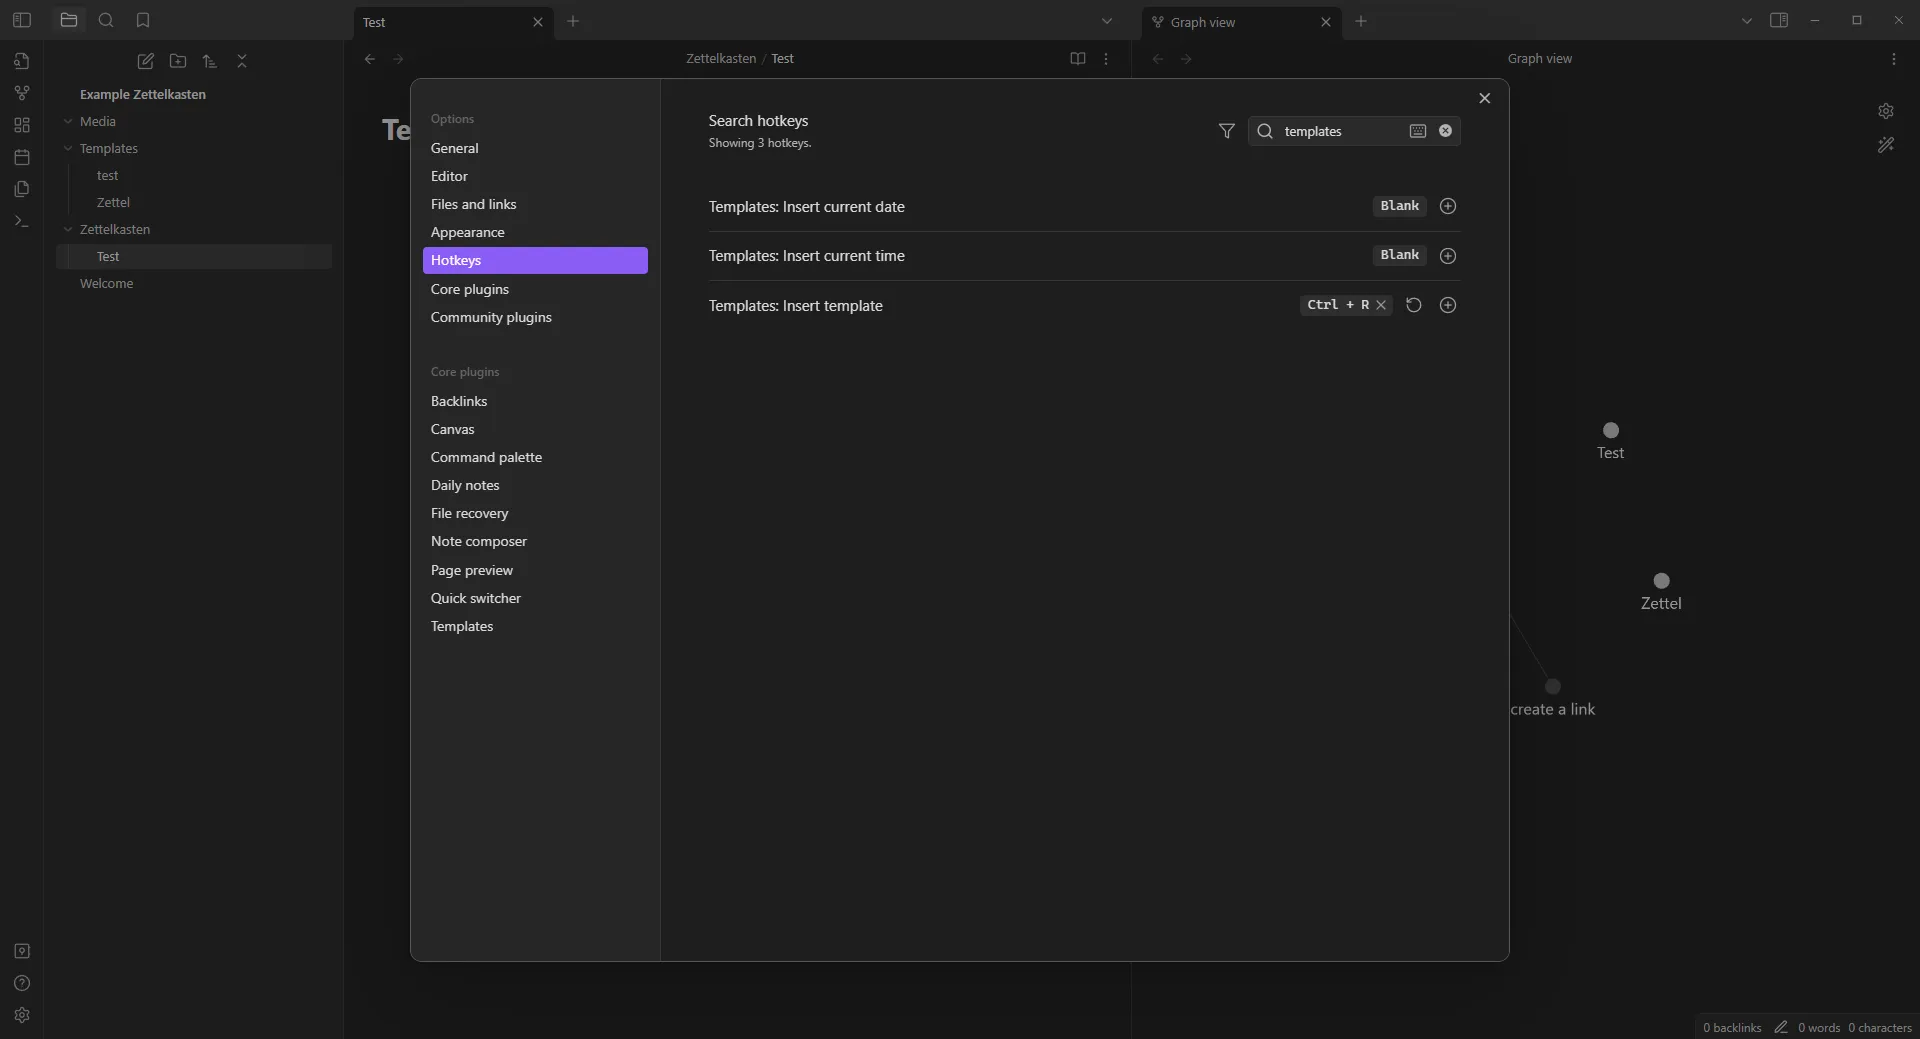Select the Hotkeys settings section

pos(535,260)
